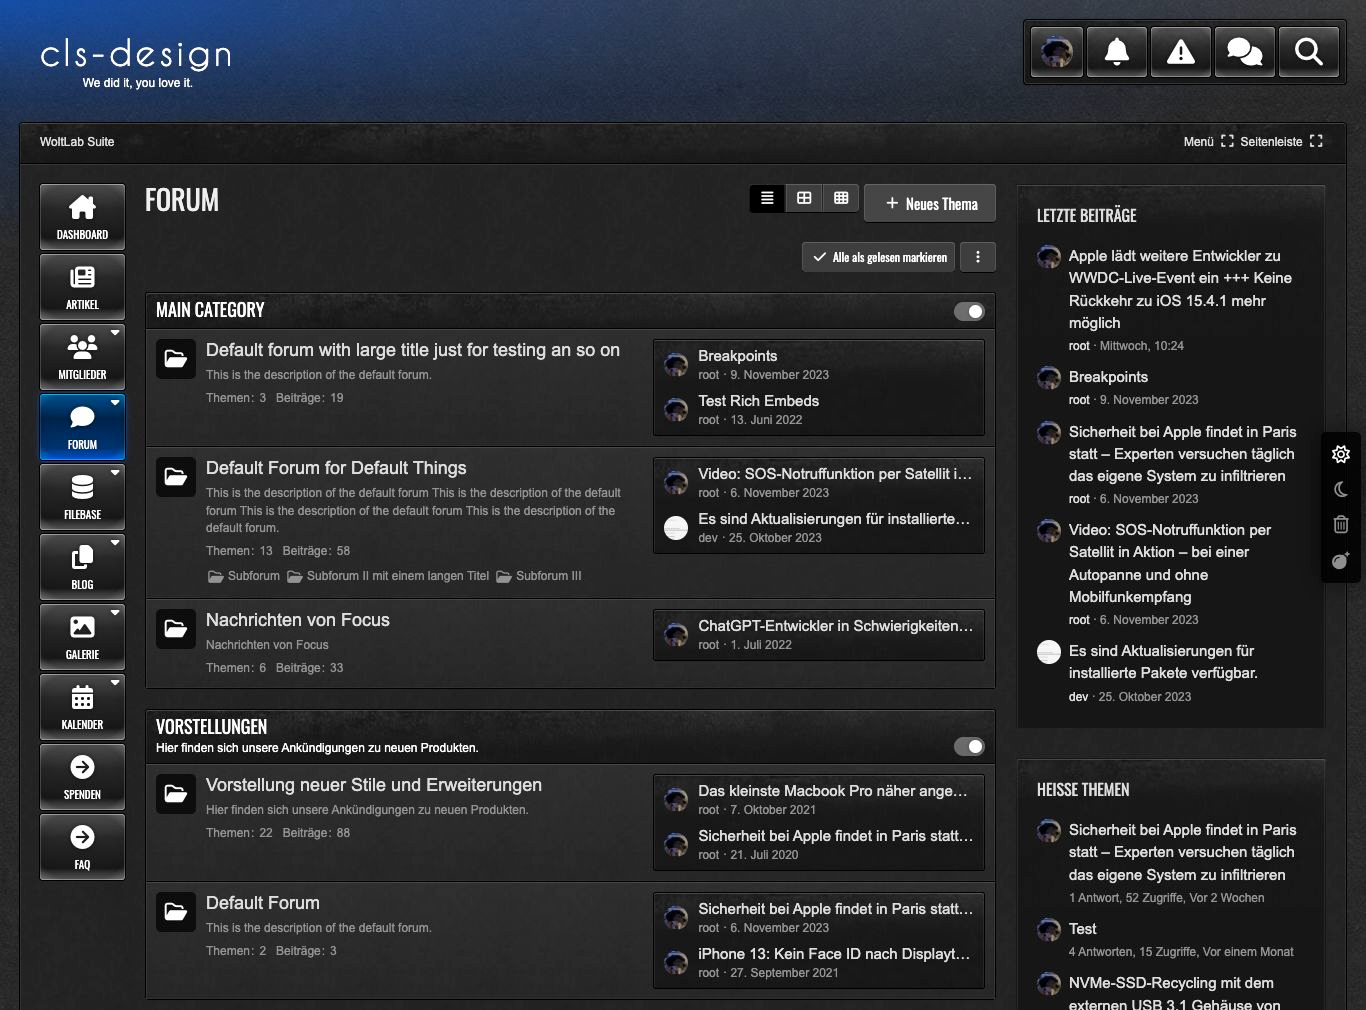Toggle dark mode moon icon
This screenshot has height=1010, width=1366.
point(1341,489)
